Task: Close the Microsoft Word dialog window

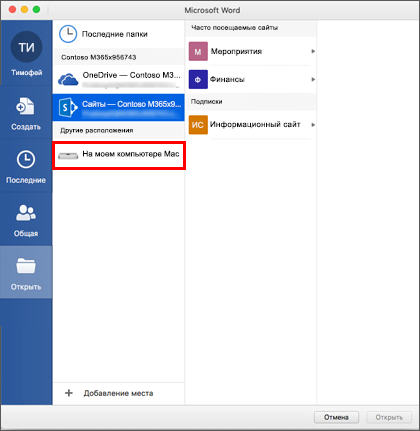Action: tap(12, 9)
